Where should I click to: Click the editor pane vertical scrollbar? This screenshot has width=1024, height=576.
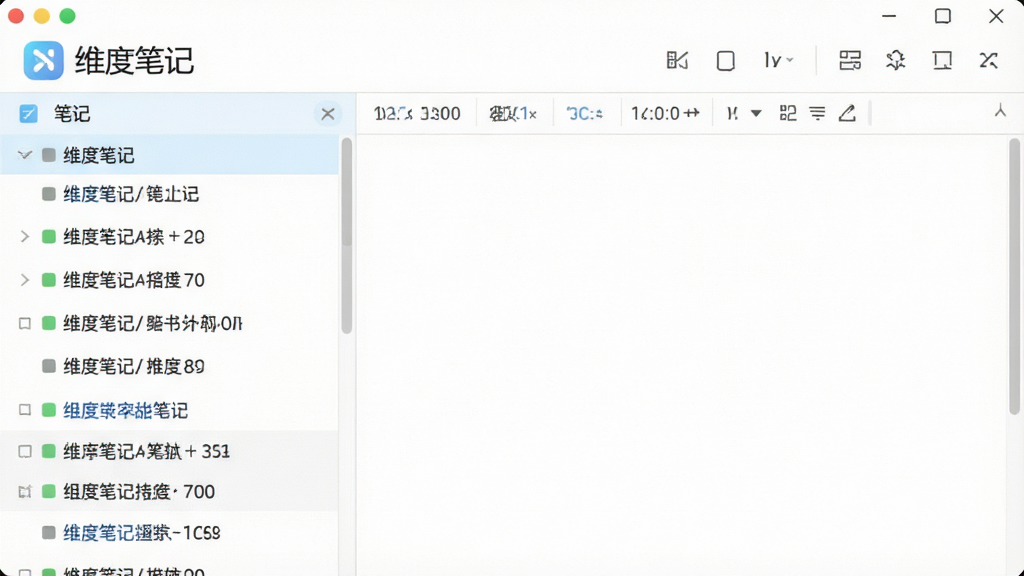point(1014,276)
